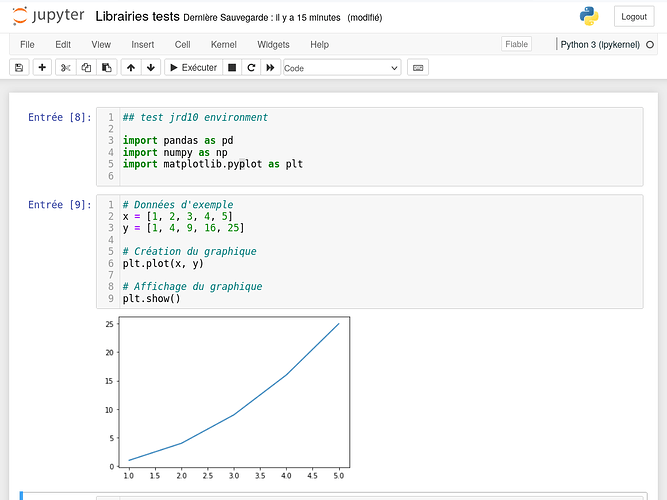This screenshot has width=667, height=500.
Task: Click the 'import matplotlib.pyplot as plt' line
Action: pos(213,164)
